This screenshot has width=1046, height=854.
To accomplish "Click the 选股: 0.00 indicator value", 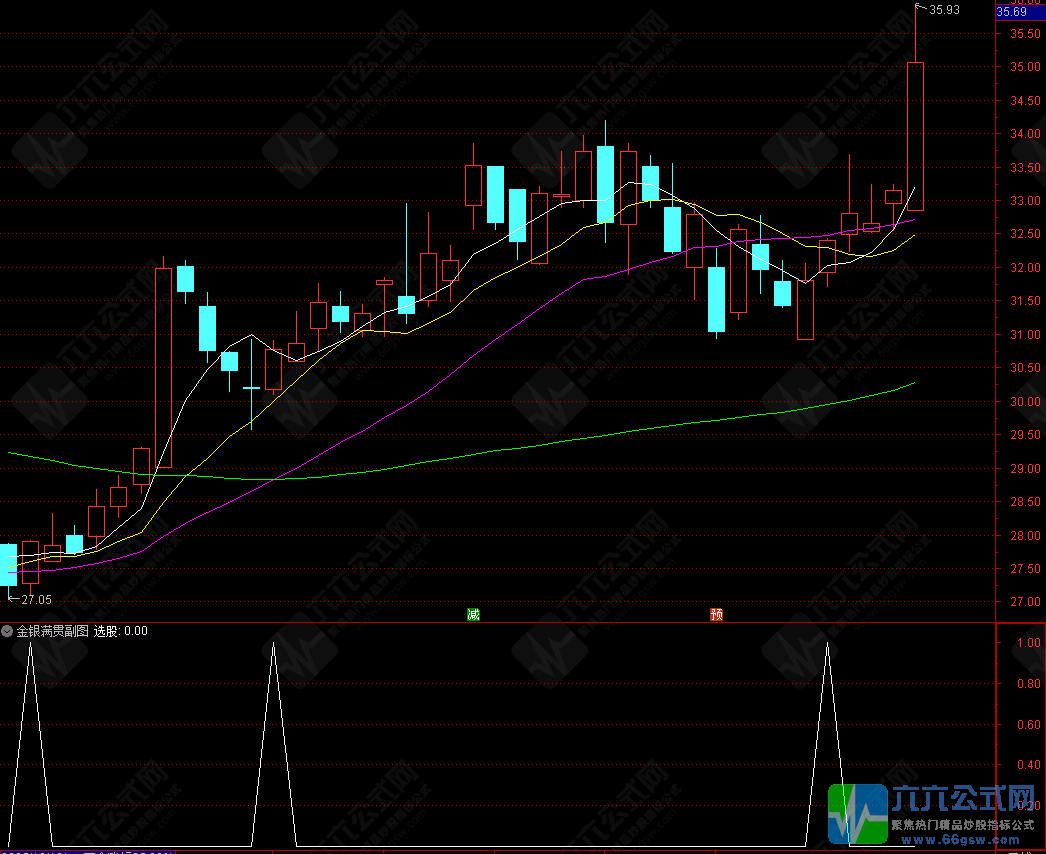I will tap(121, 631).
